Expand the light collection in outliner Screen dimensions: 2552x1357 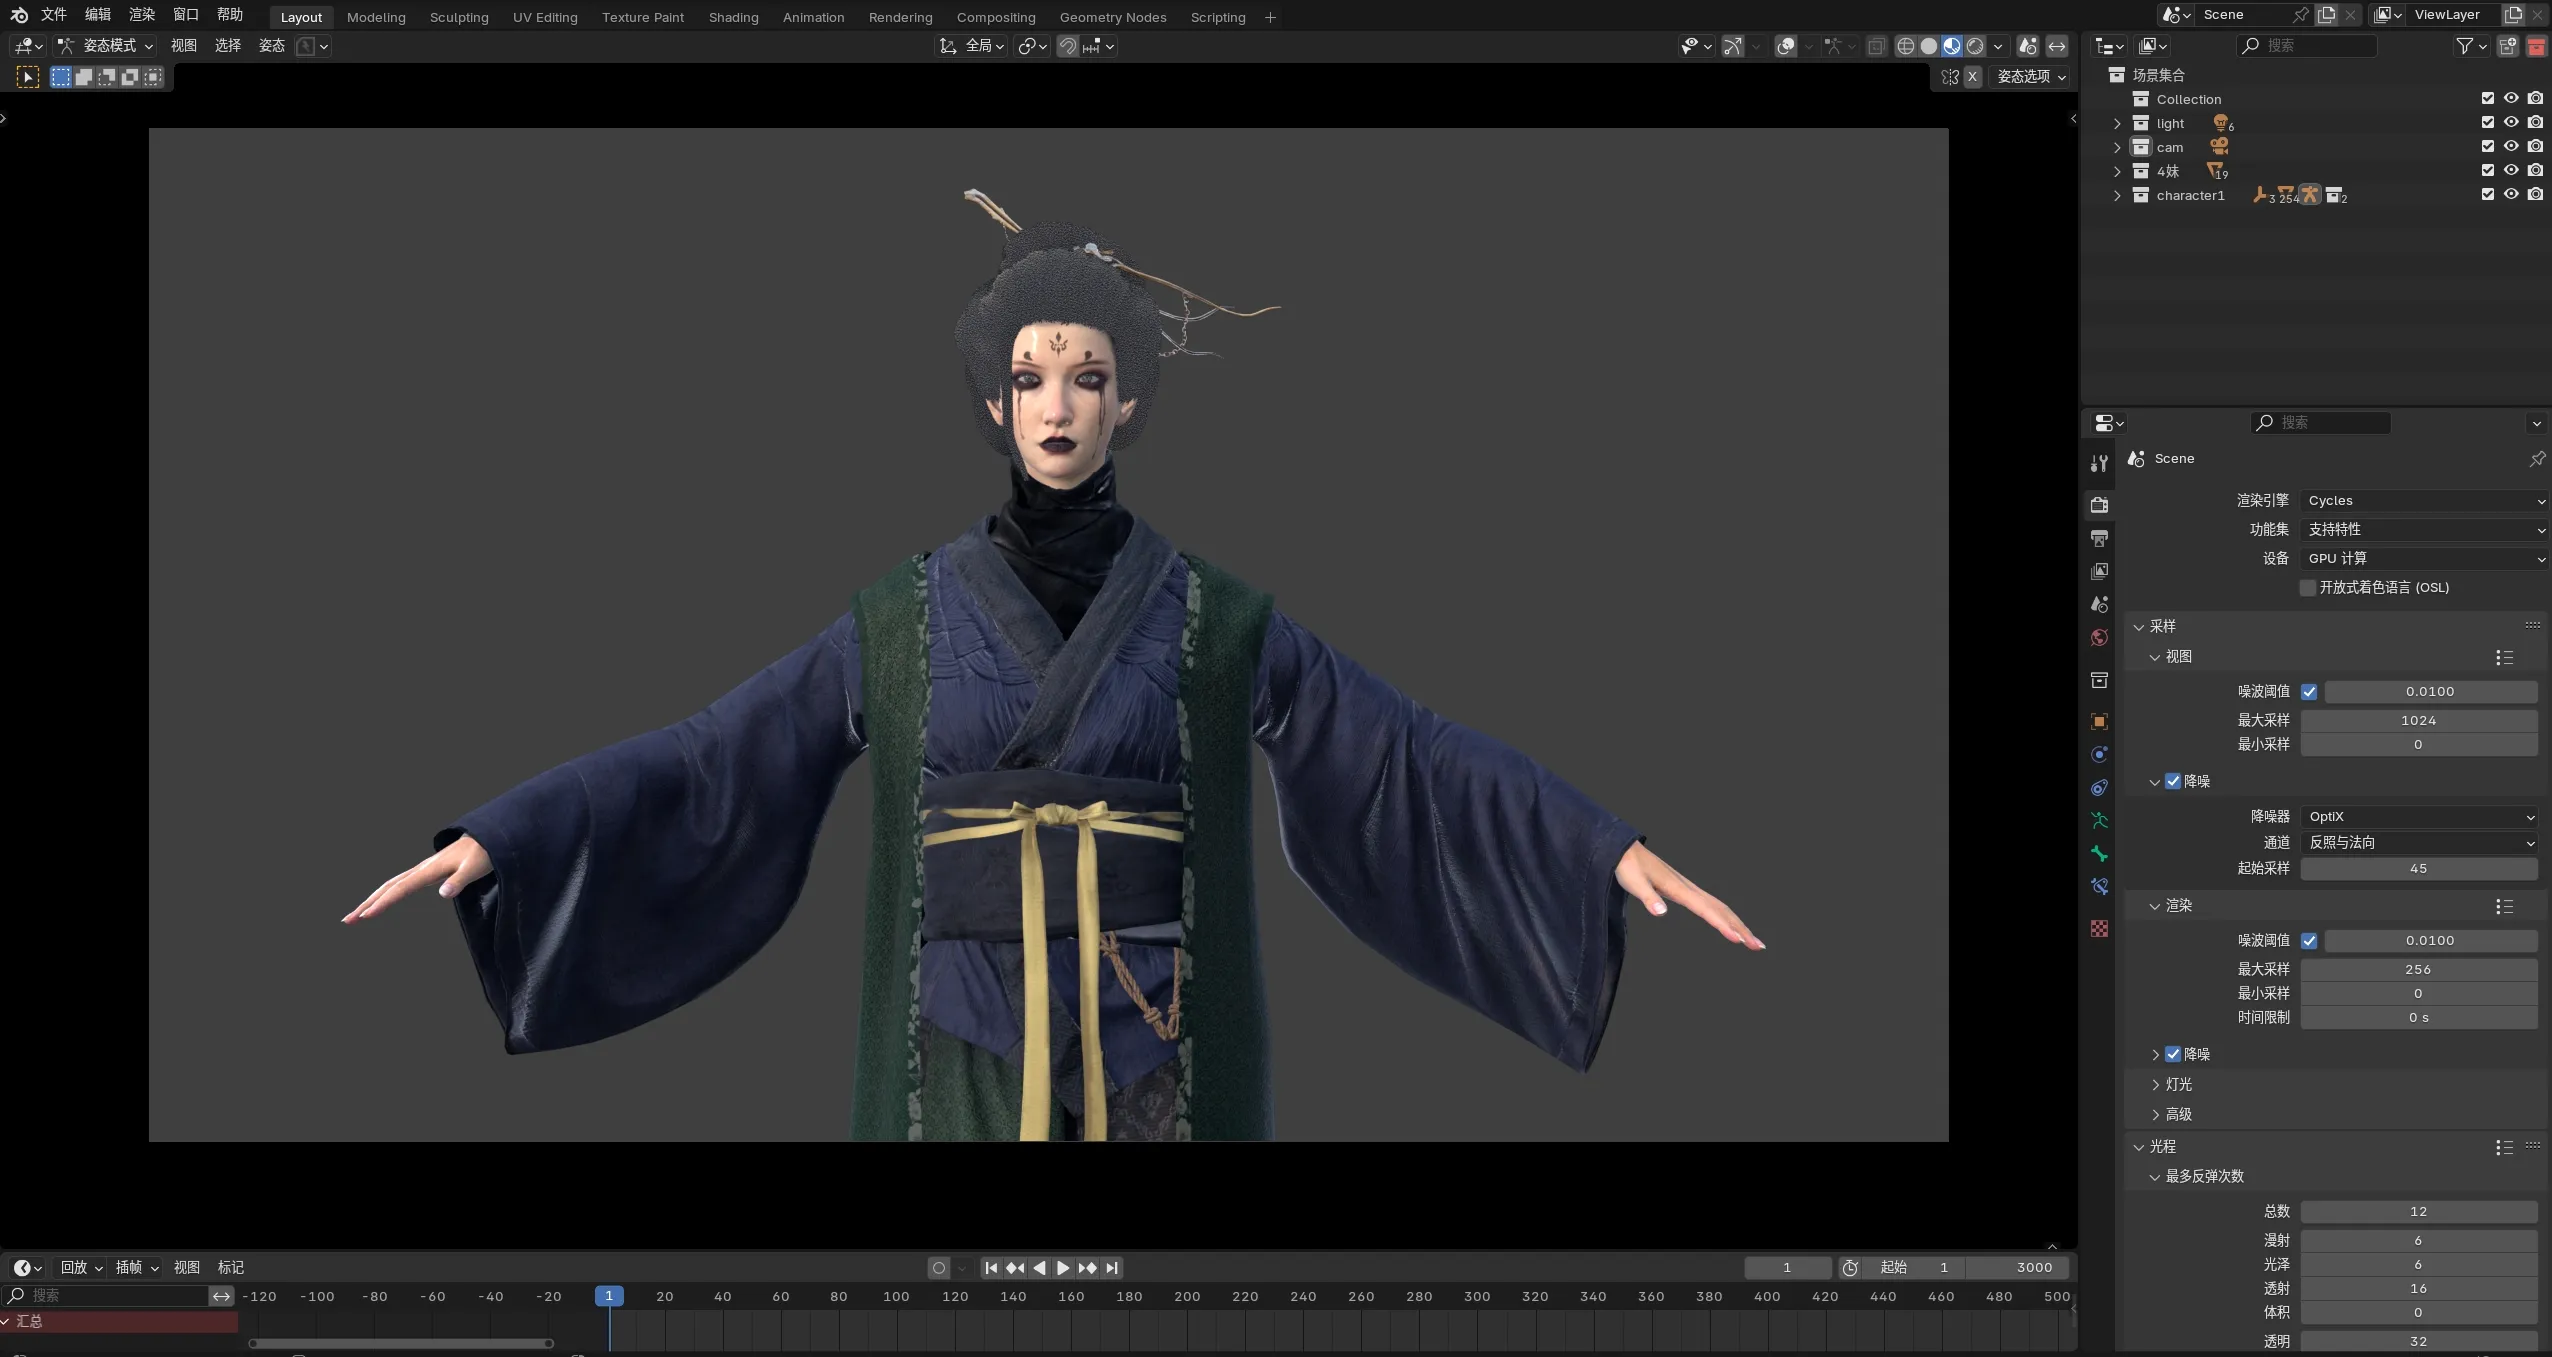pos(2116,123)
